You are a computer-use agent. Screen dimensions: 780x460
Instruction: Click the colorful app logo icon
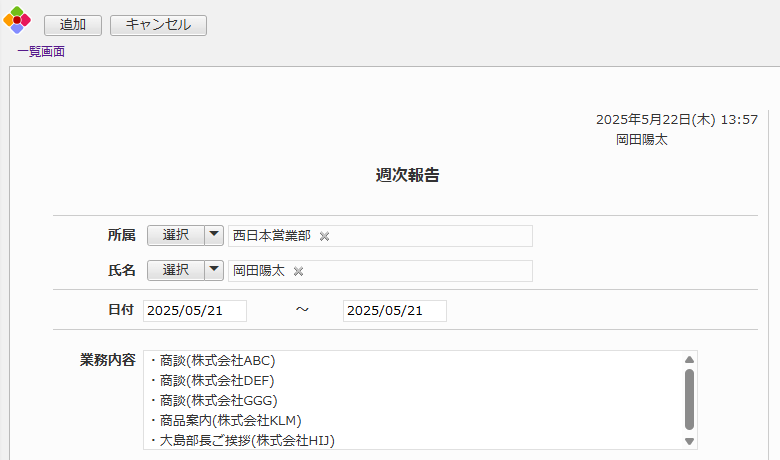pos(16,21)
